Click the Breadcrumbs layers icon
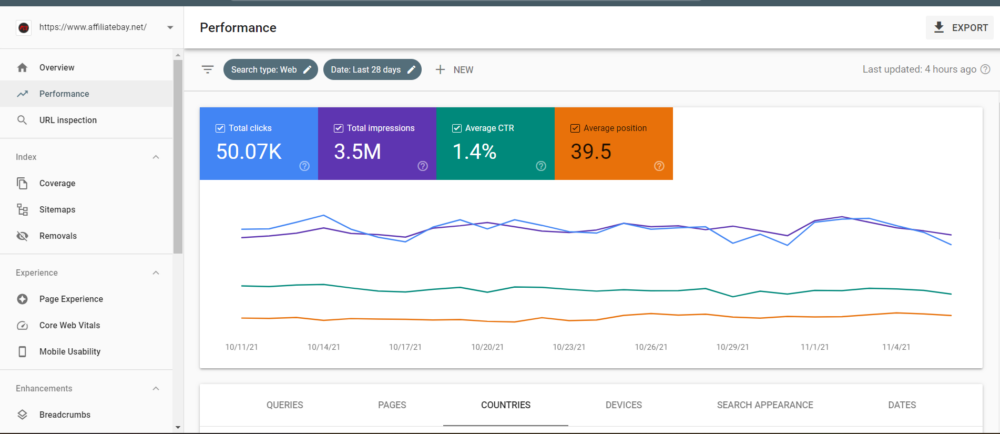 tap(22, 415)
